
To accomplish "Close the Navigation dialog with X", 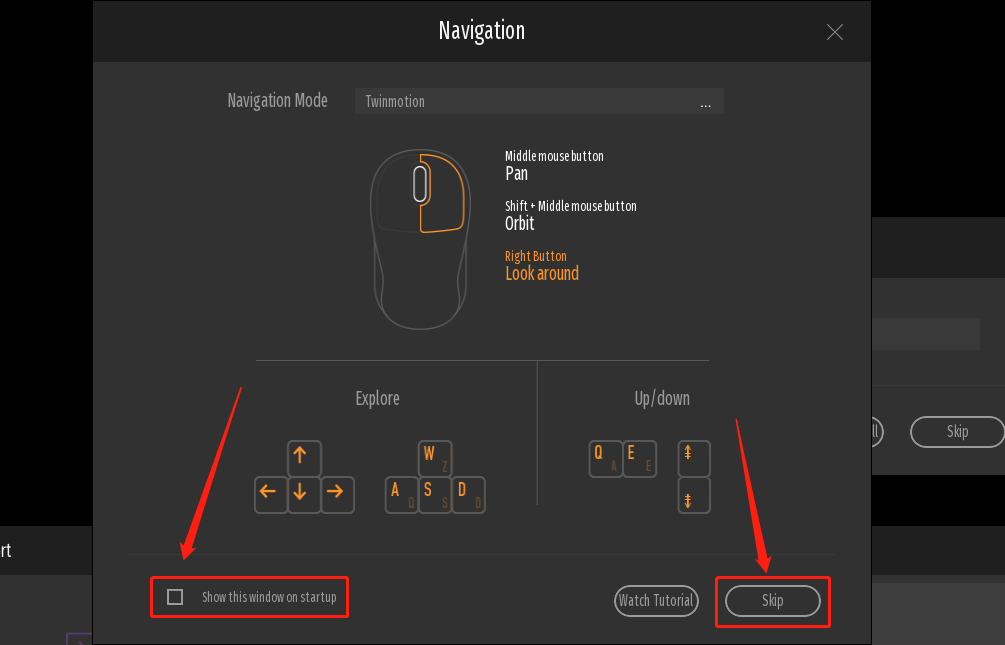I will [x=835, y=32].
